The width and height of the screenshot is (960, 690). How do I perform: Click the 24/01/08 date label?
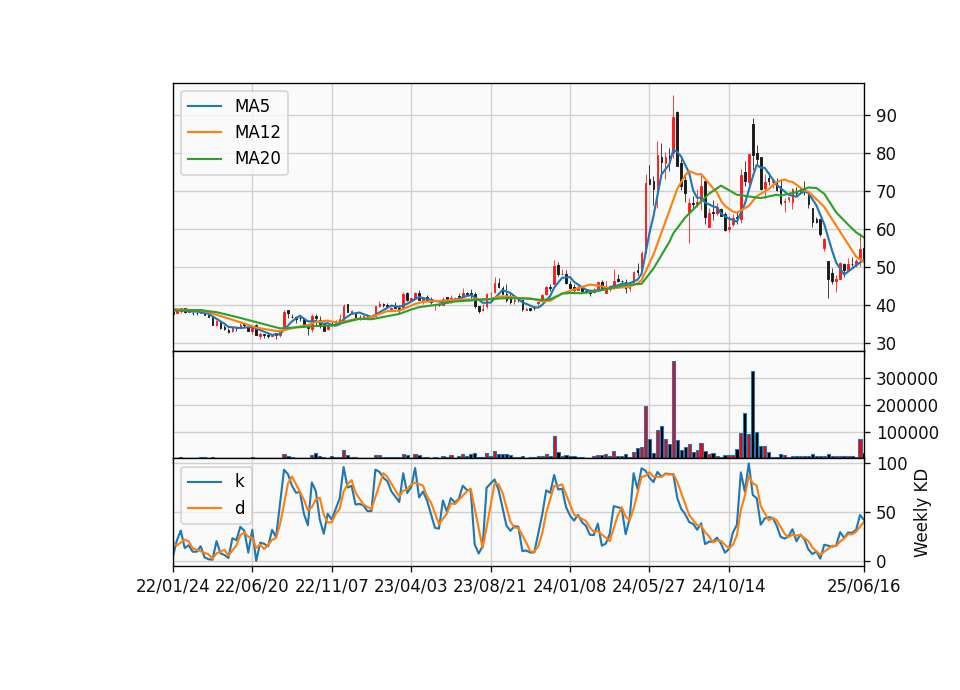(x=570, y=586)
